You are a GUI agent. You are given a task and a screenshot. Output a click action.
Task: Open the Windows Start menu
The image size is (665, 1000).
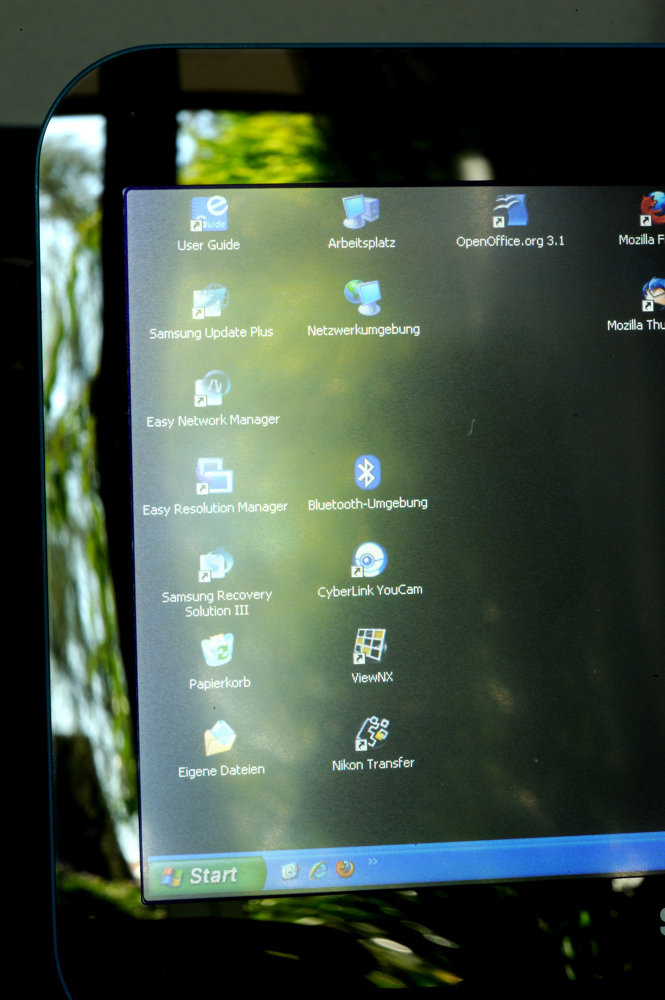(x=206, y=876)
